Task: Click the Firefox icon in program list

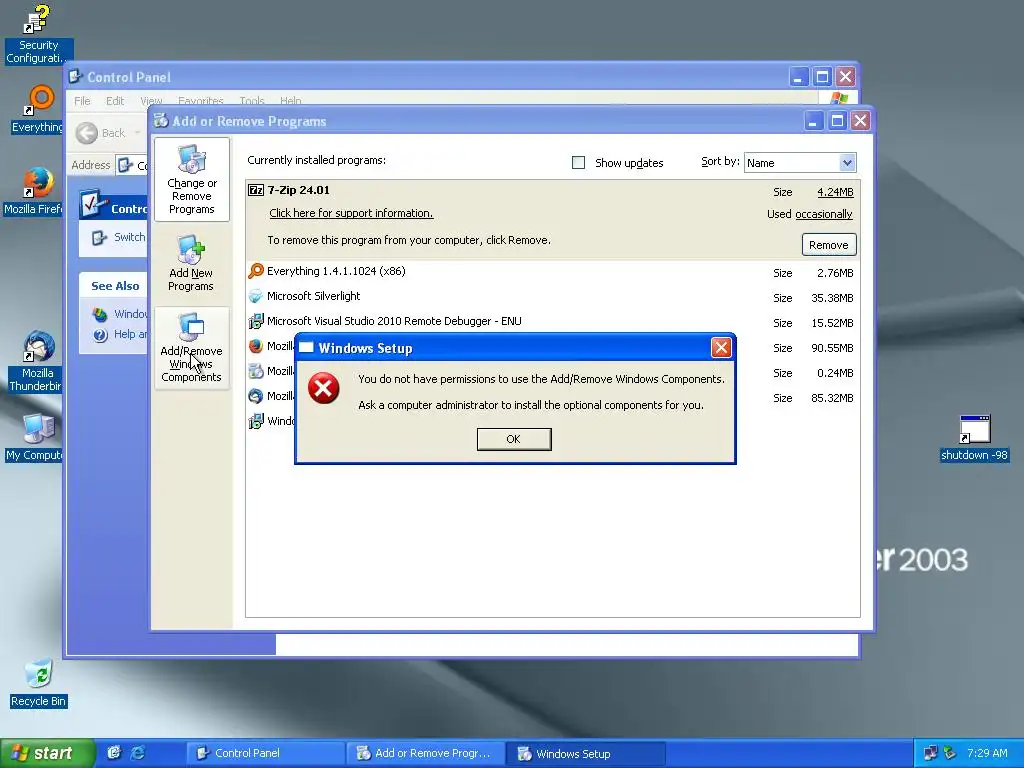Action: pyautogui.click(x=255, y=346)
